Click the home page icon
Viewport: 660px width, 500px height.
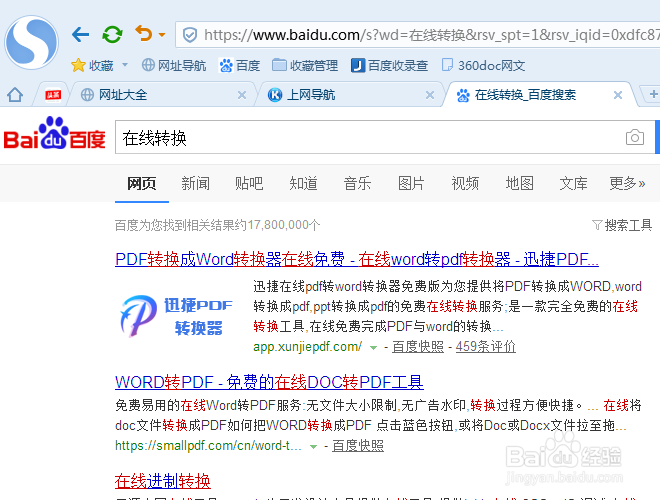pyautogui.click(x=15, y=95)
